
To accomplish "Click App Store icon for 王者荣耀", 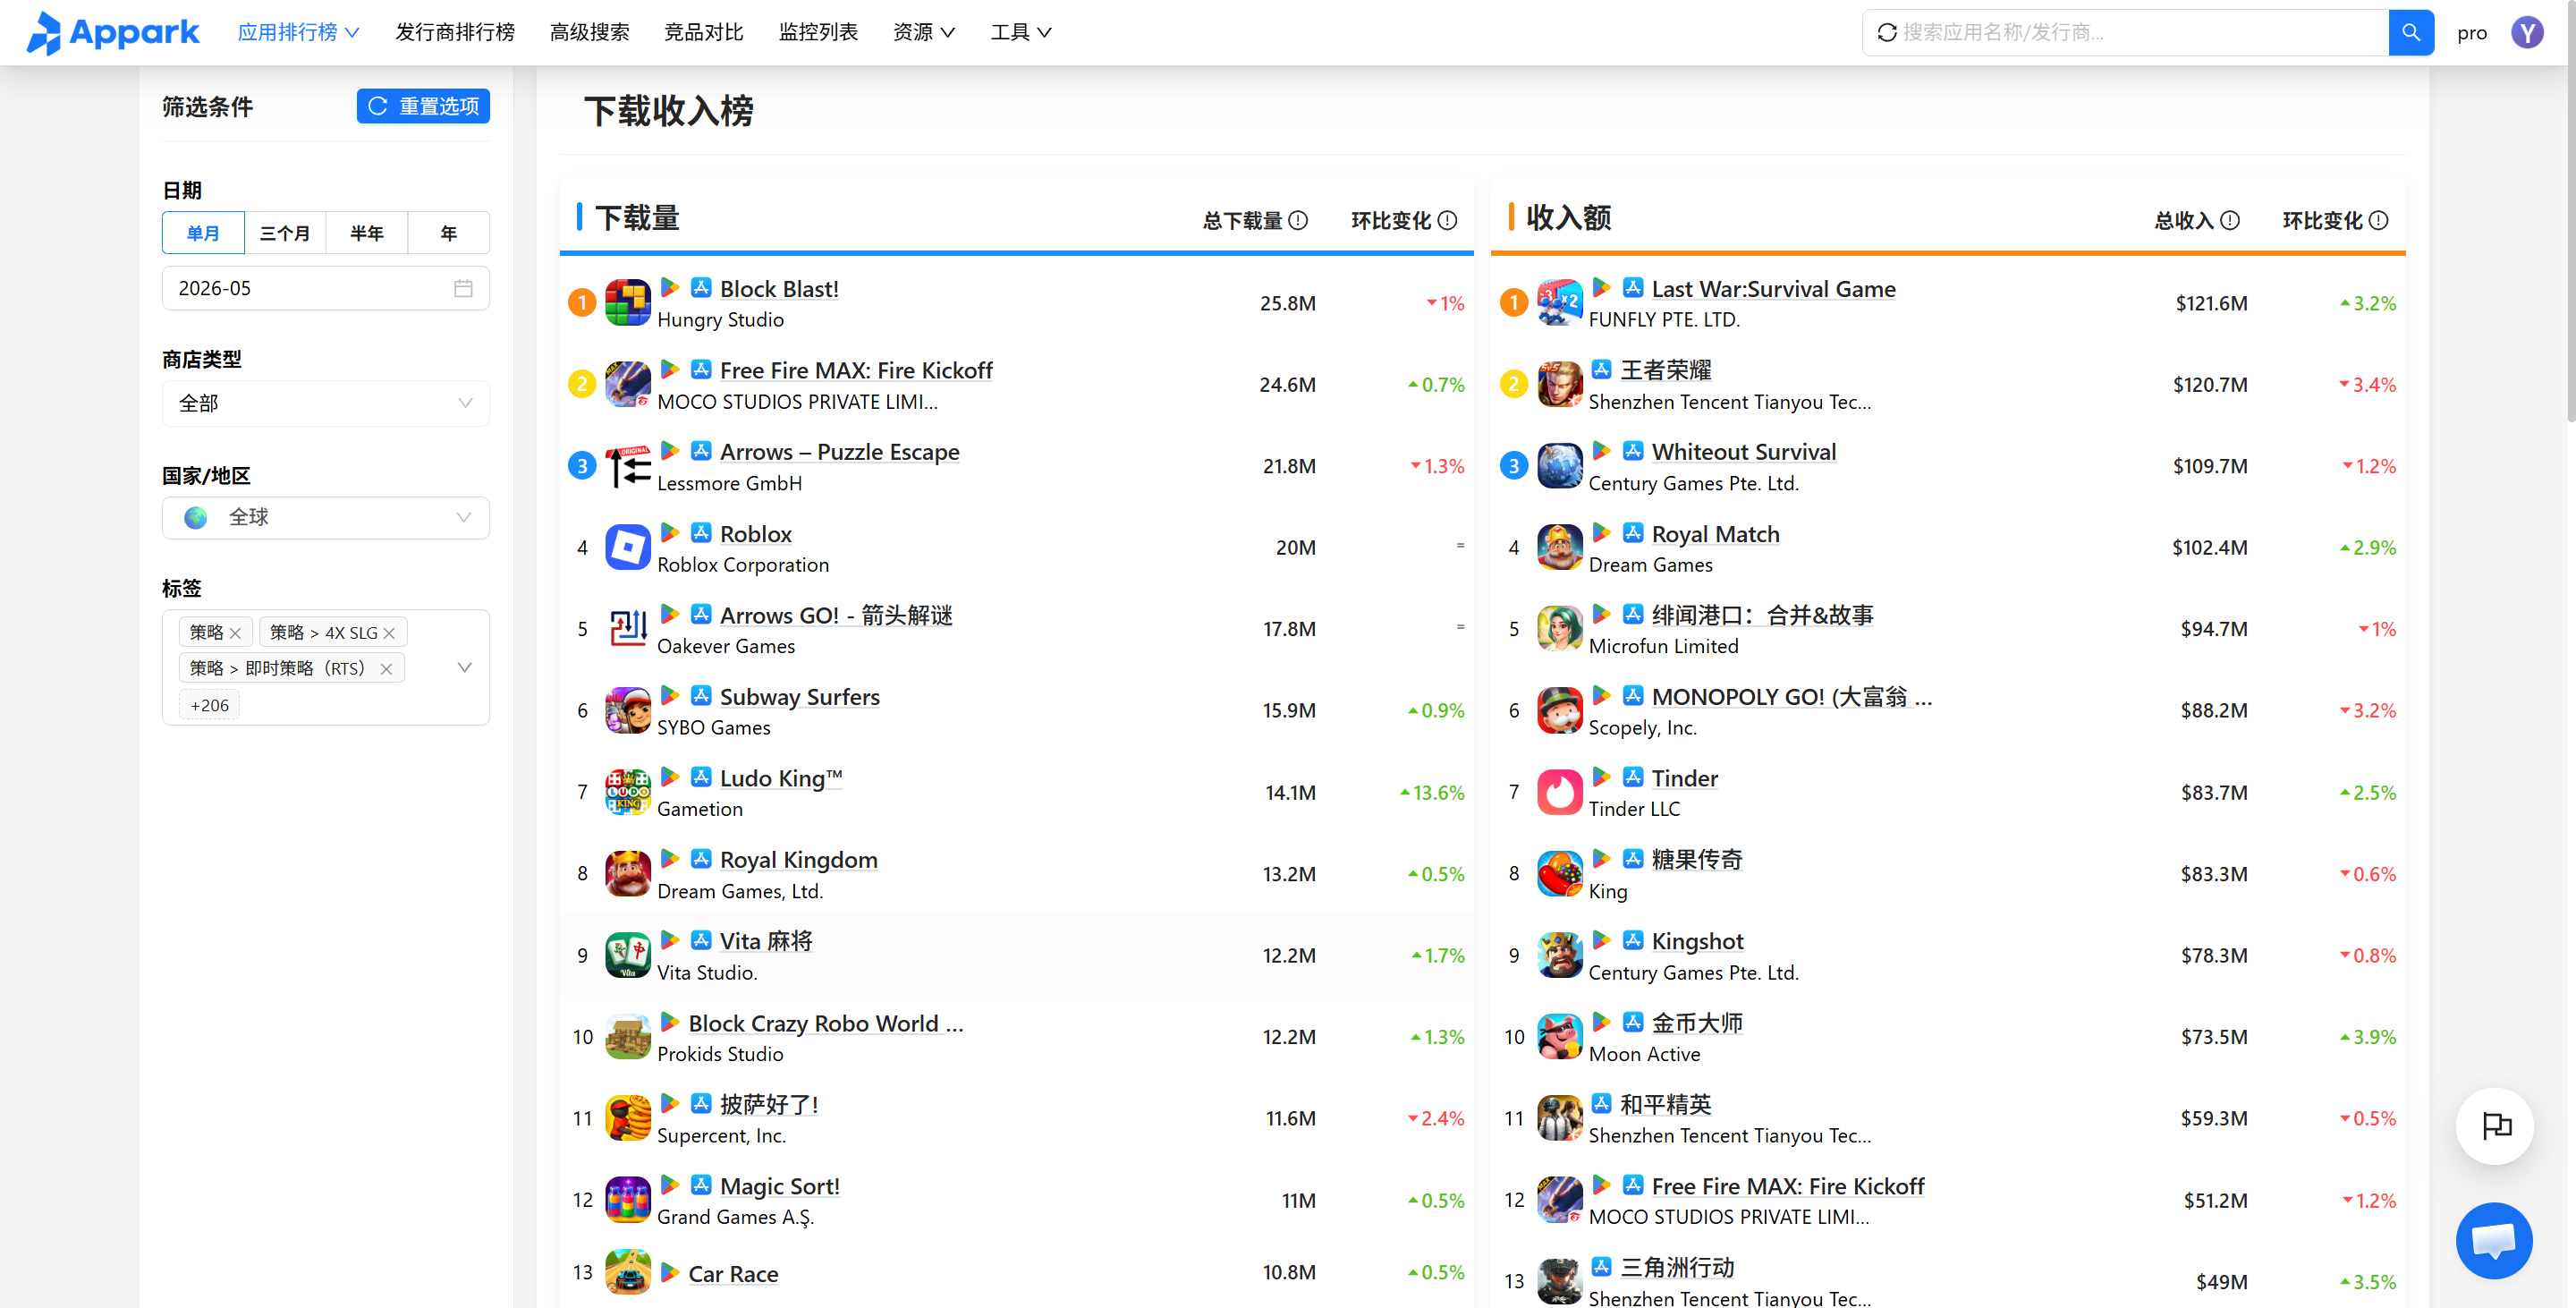I will pyautogui.click(x=1602, y=369).
